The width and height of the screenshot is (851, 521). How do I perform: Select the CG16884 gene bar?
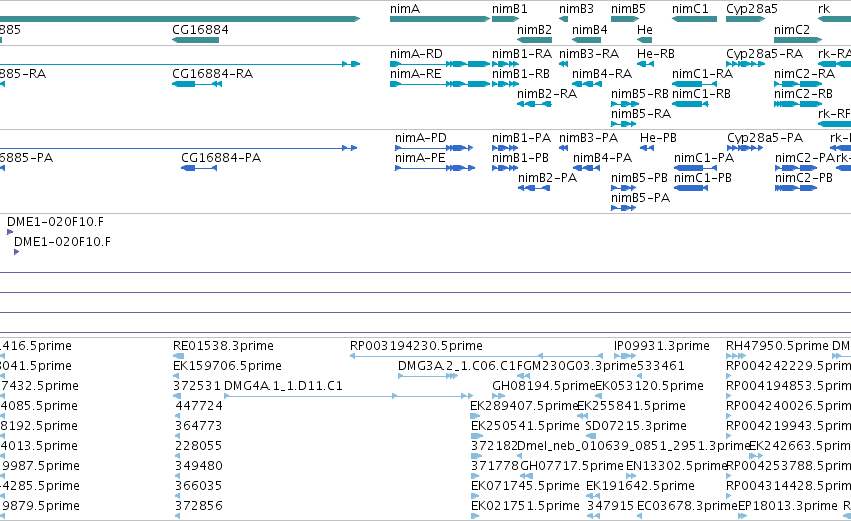pos(195,40)
